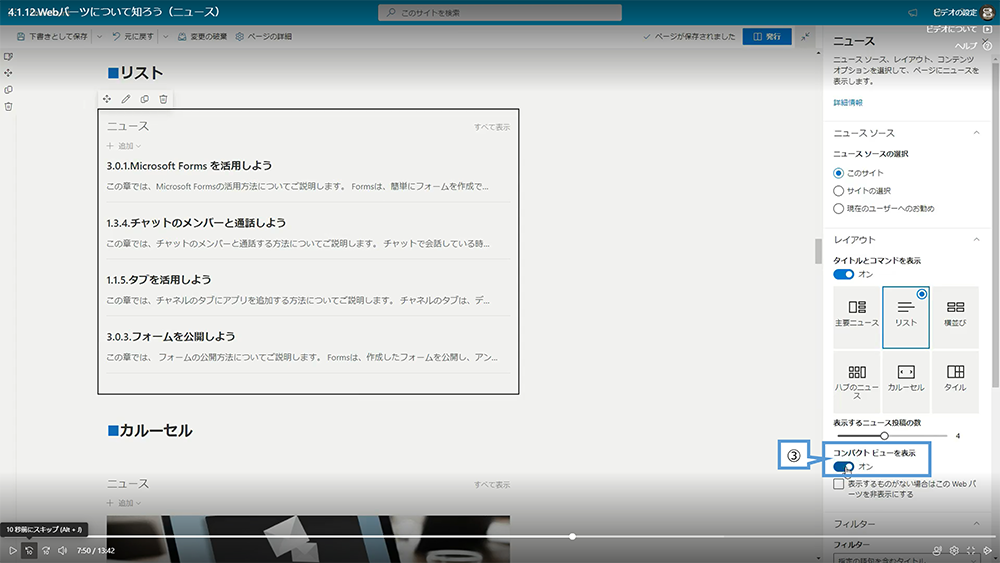
Task: Open 追加 dropdown in list news part
Action: 124,146
